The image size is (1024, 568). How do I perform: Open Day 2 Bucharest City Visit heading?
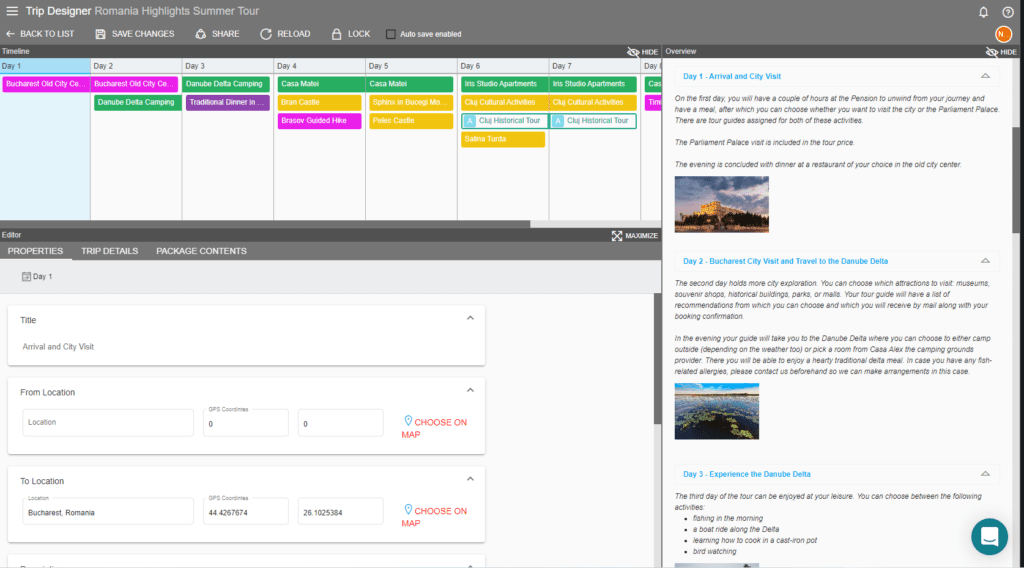pyautogui.click(x=785, y=261)
